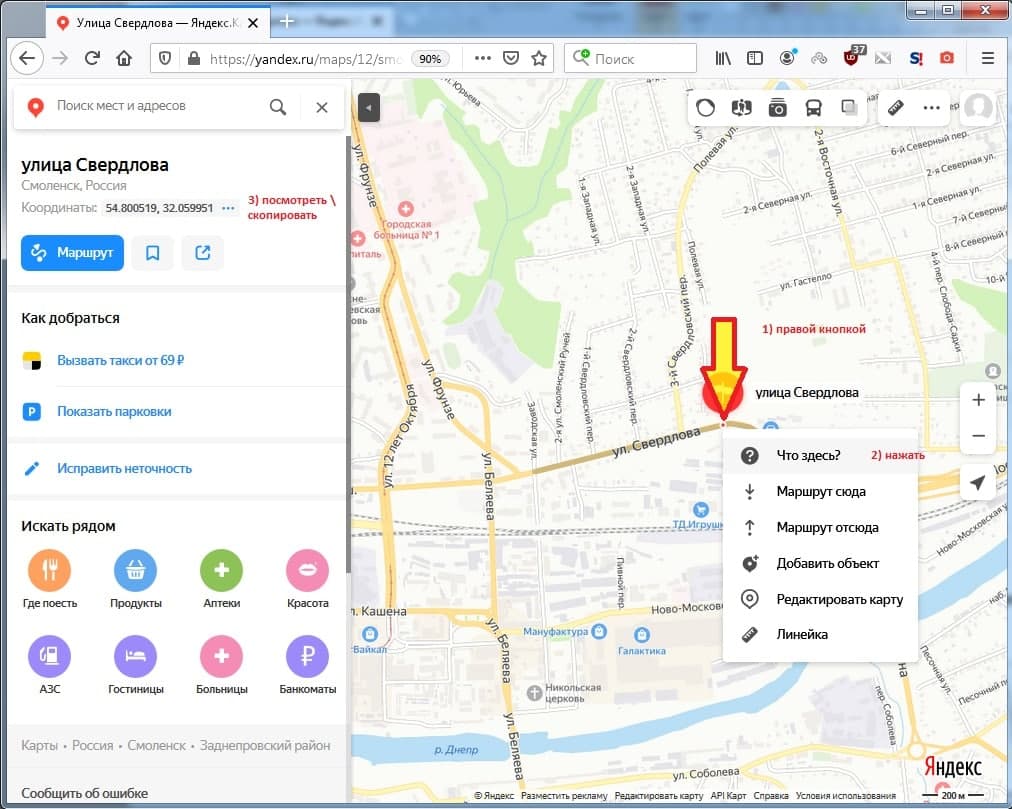Choose Редактировать карту in context menu
Viewport: 1012px width, 809px height.
tap(820, 599)
